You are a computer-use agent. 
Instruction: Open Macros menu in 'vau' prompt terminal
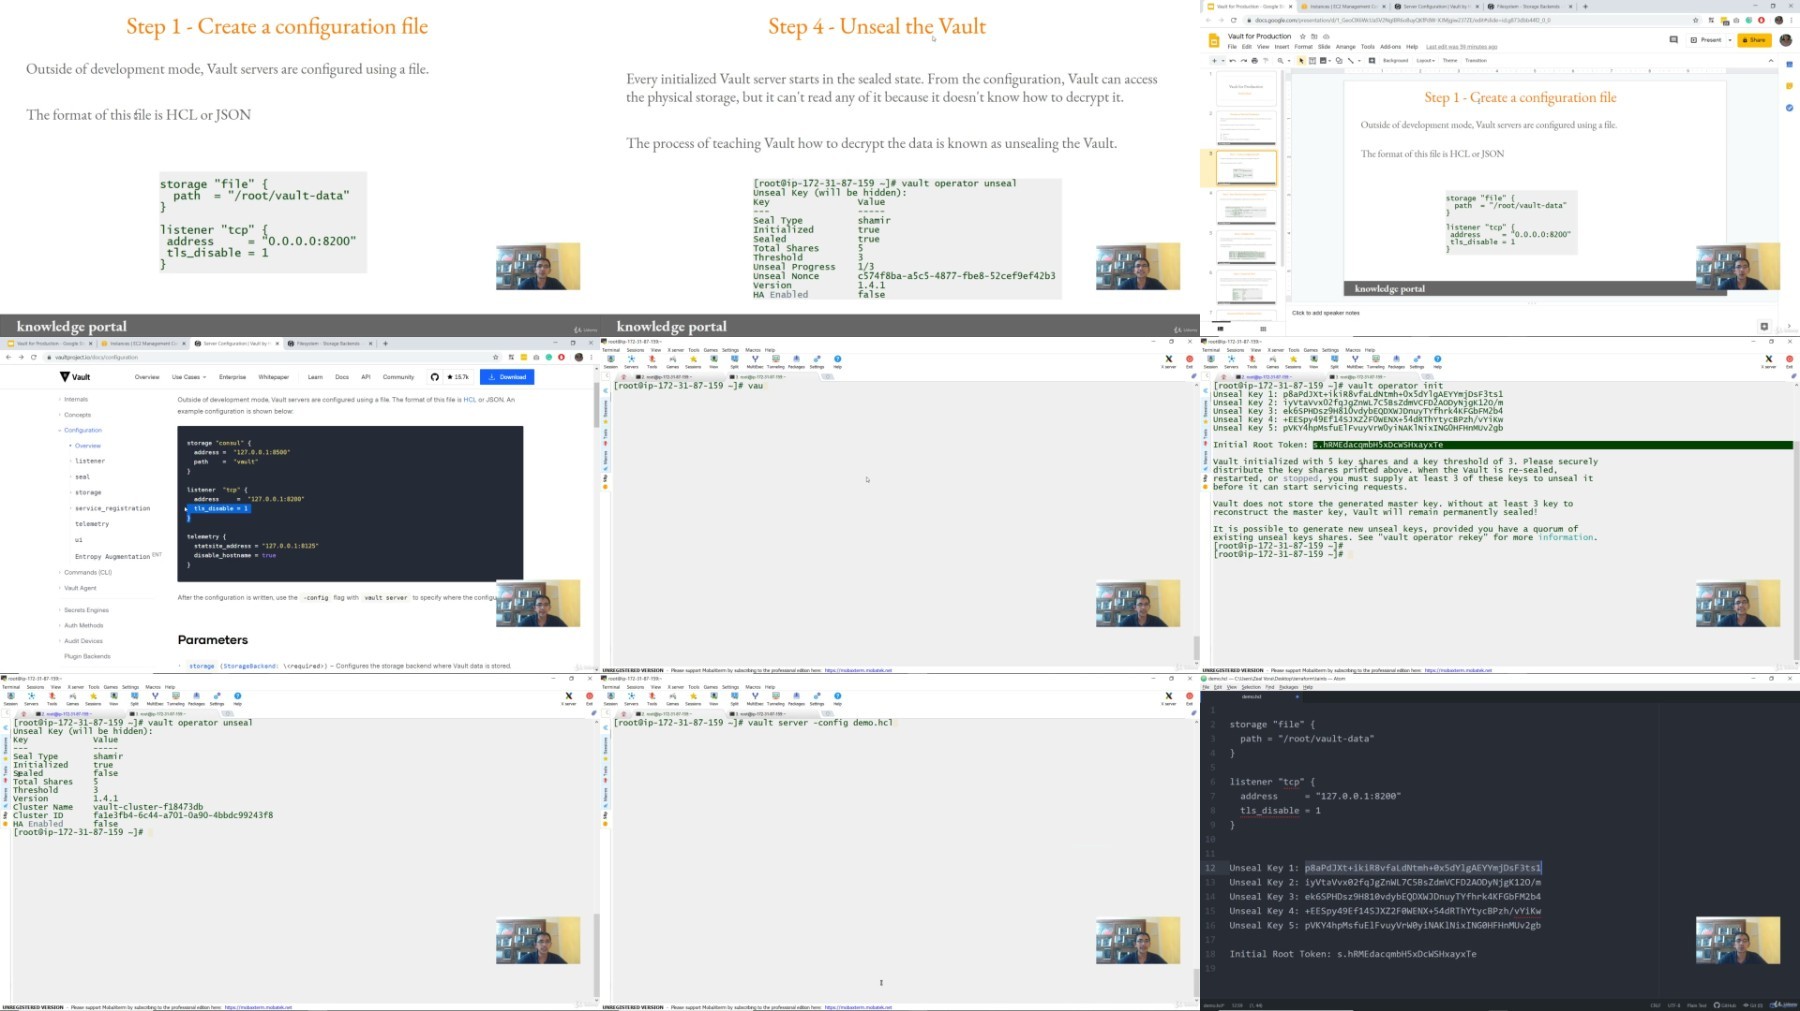pos(753,350)
